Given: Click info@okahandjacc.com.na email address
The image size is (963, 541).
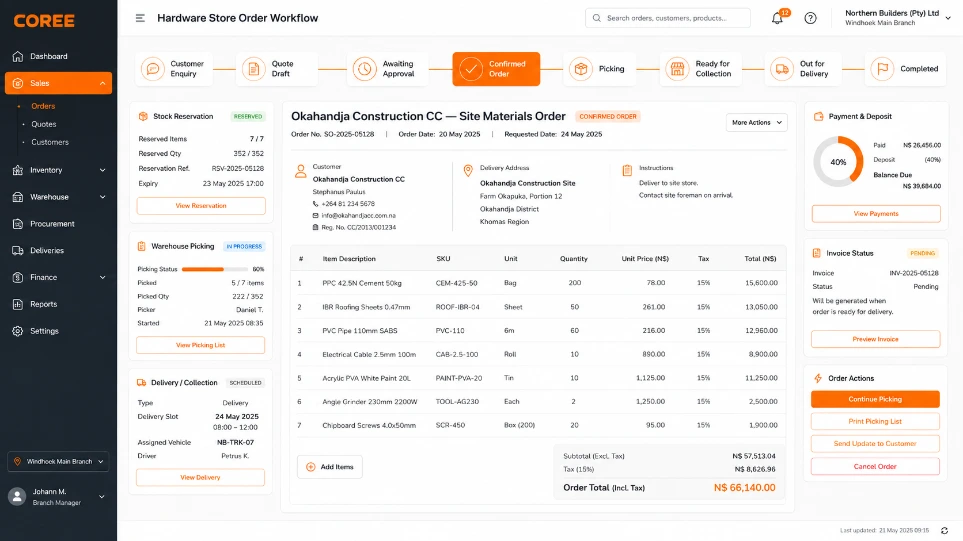Looking at the screenshot, I should 359,216.
